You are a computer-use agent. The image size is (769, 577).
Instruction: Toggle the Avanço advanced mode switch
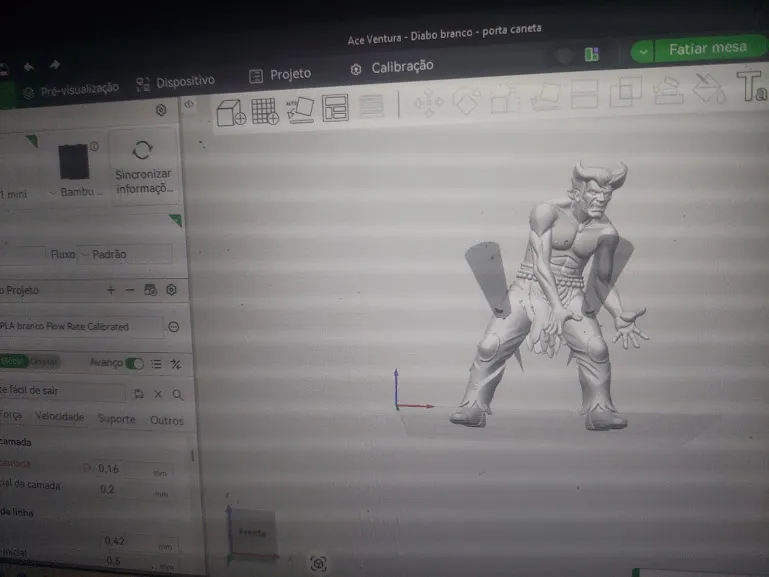134,363
